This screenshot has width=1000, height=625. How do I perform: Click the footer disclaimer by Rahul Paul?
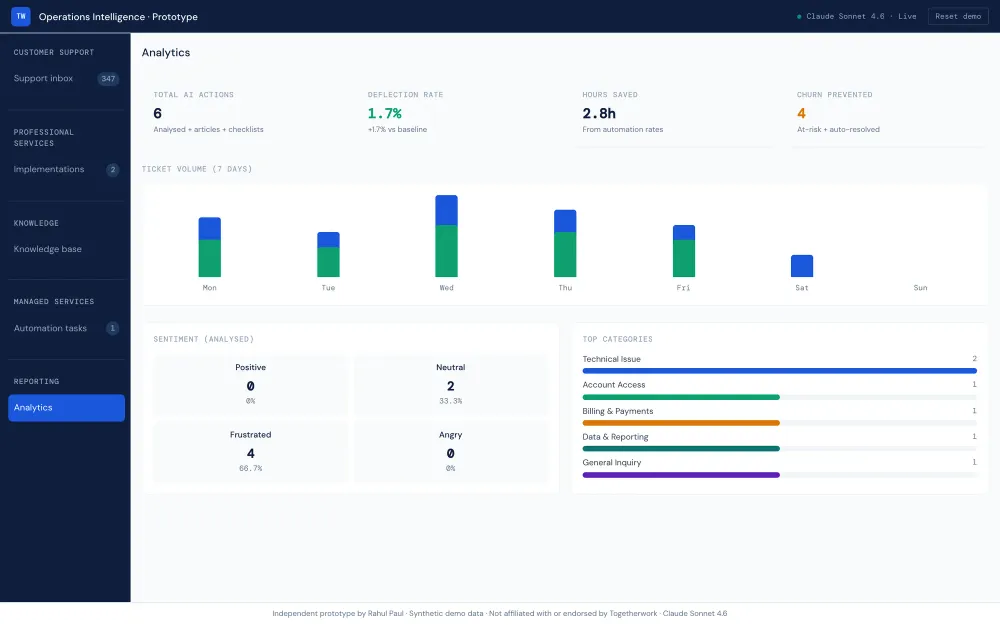coord(499,614)
